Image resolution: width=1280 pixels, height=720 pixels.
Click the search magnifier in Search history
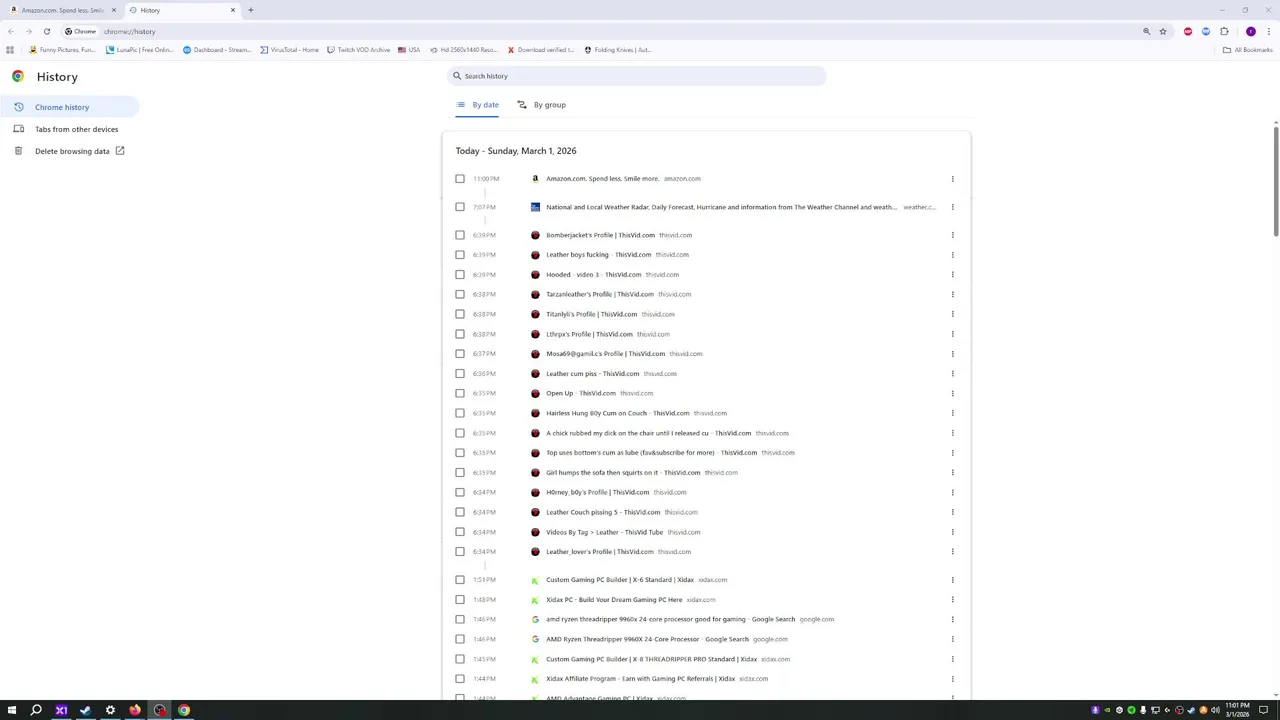point(457,76)
